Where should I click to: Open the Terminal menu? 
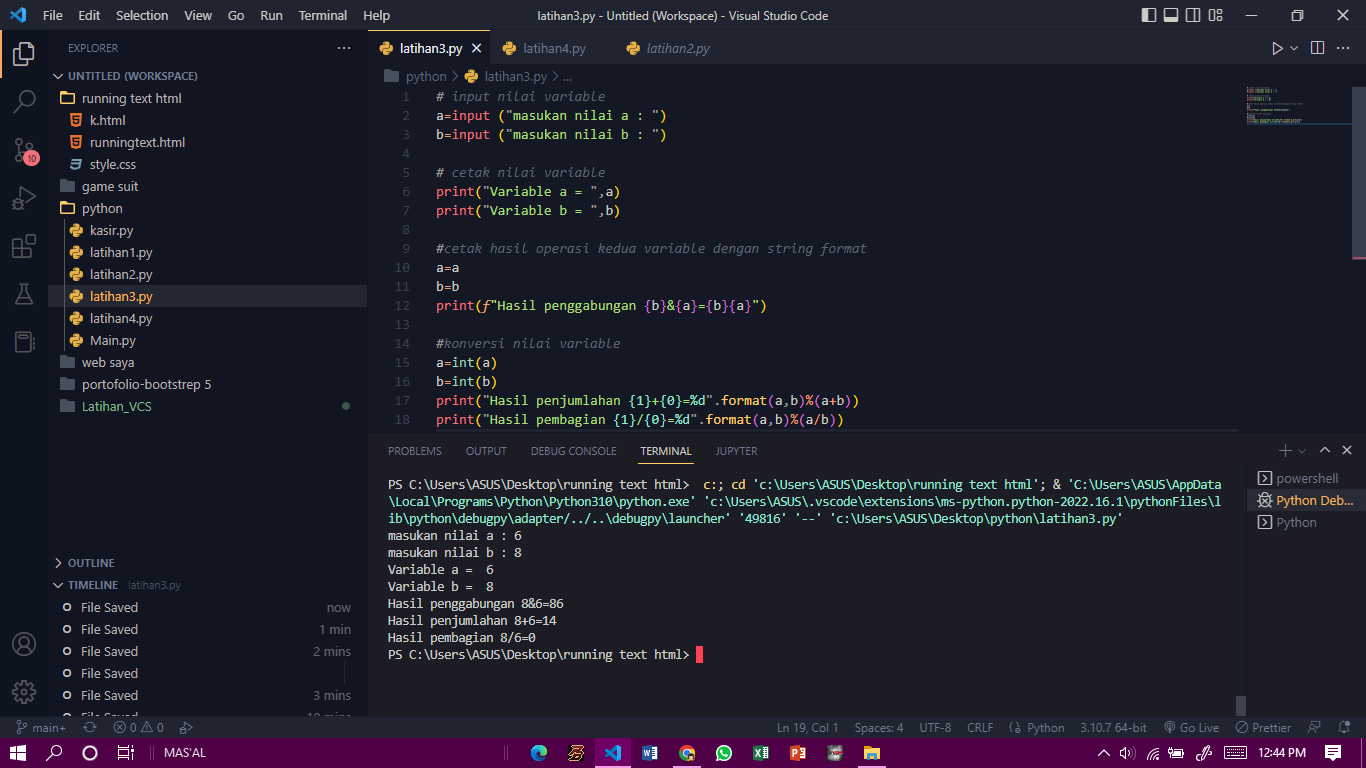pos(322,15)
